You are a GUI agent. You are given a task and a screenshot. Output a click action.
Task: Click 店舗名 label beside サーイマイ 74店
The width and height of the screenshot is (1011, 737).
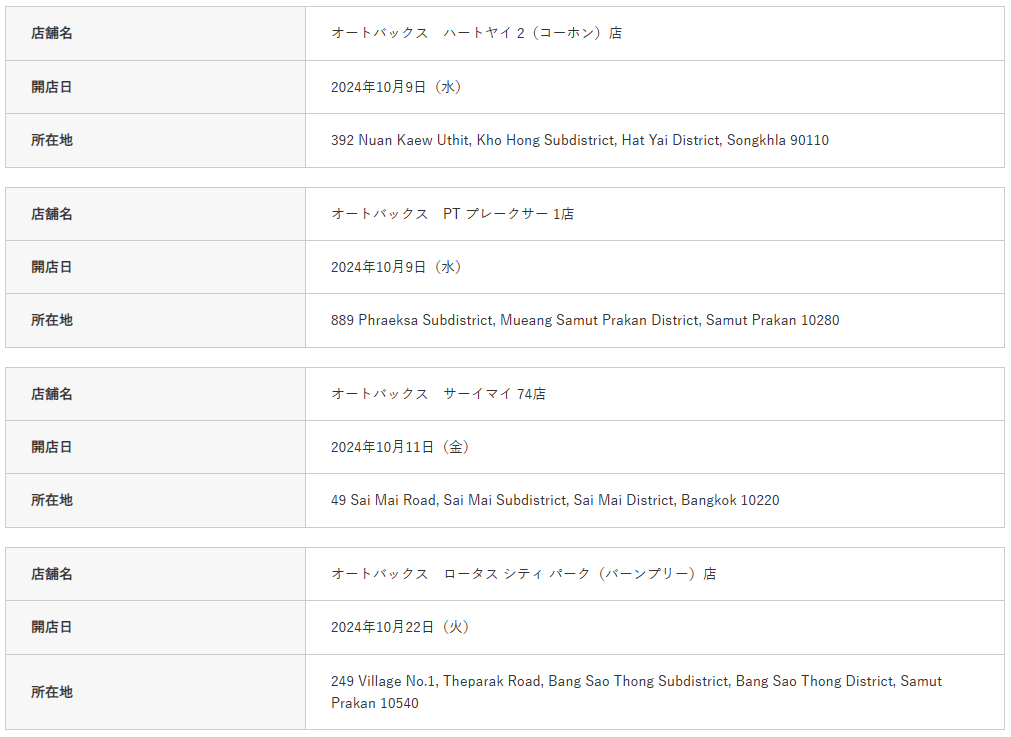(52, 394)
